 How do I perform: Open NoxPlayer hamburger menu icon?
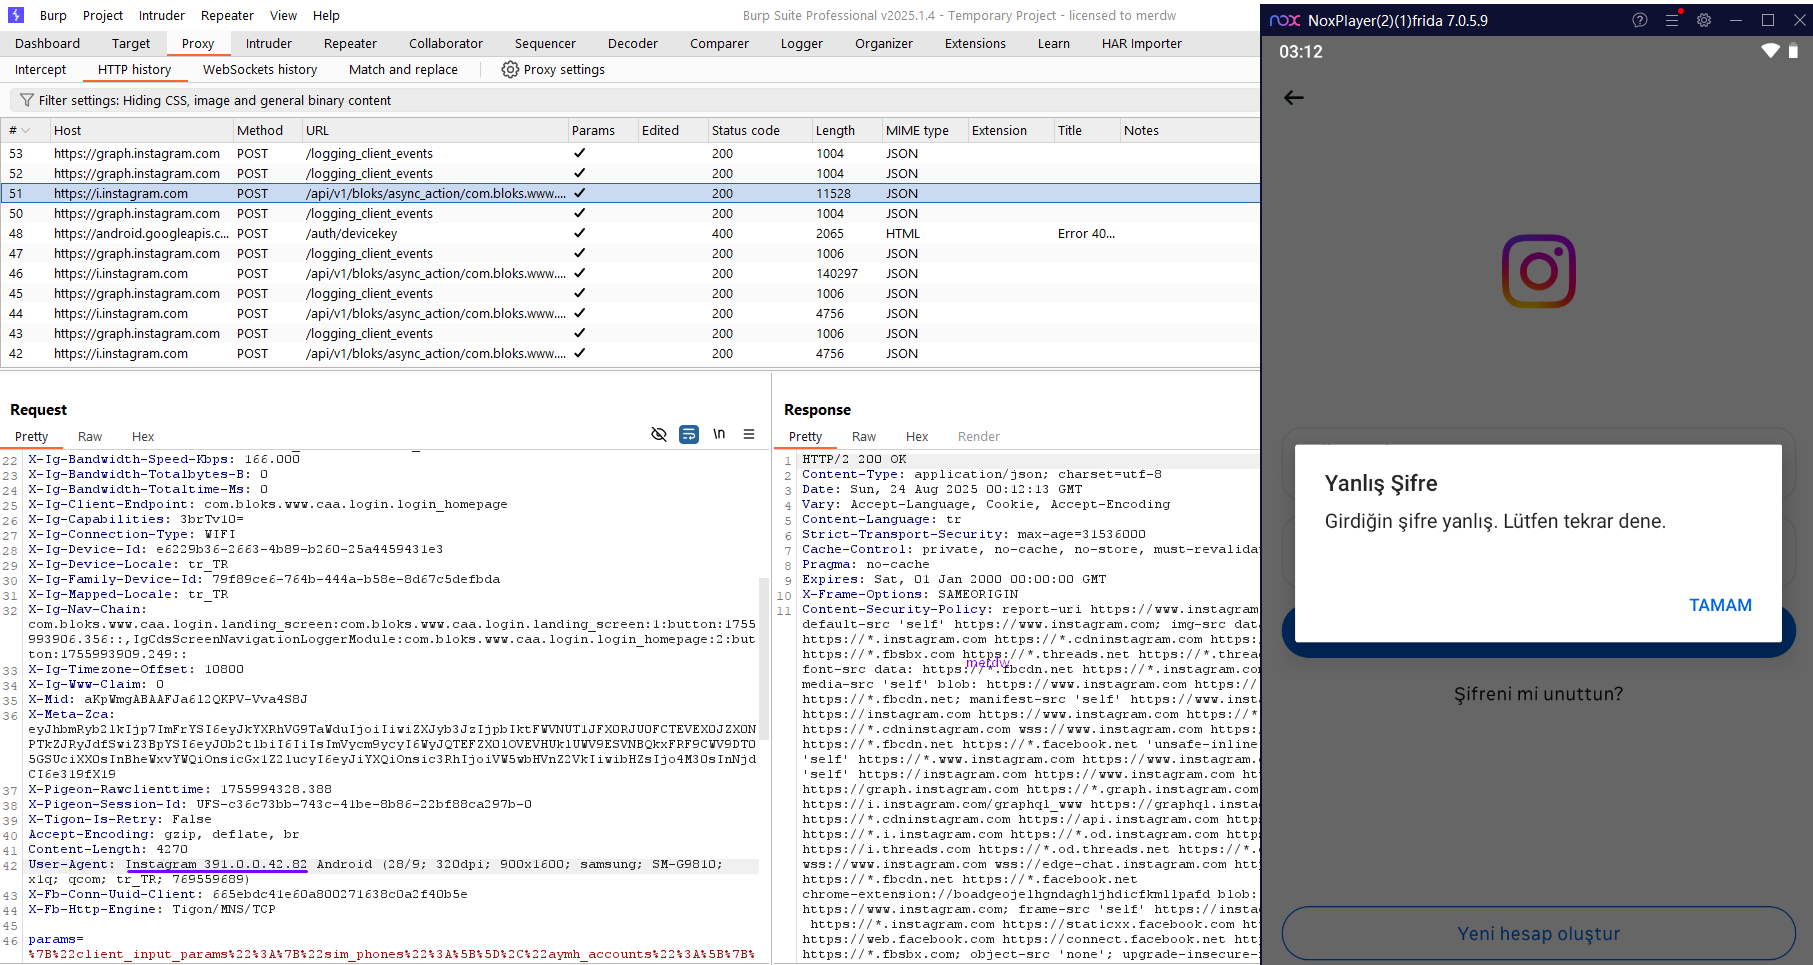point(1672,20)
